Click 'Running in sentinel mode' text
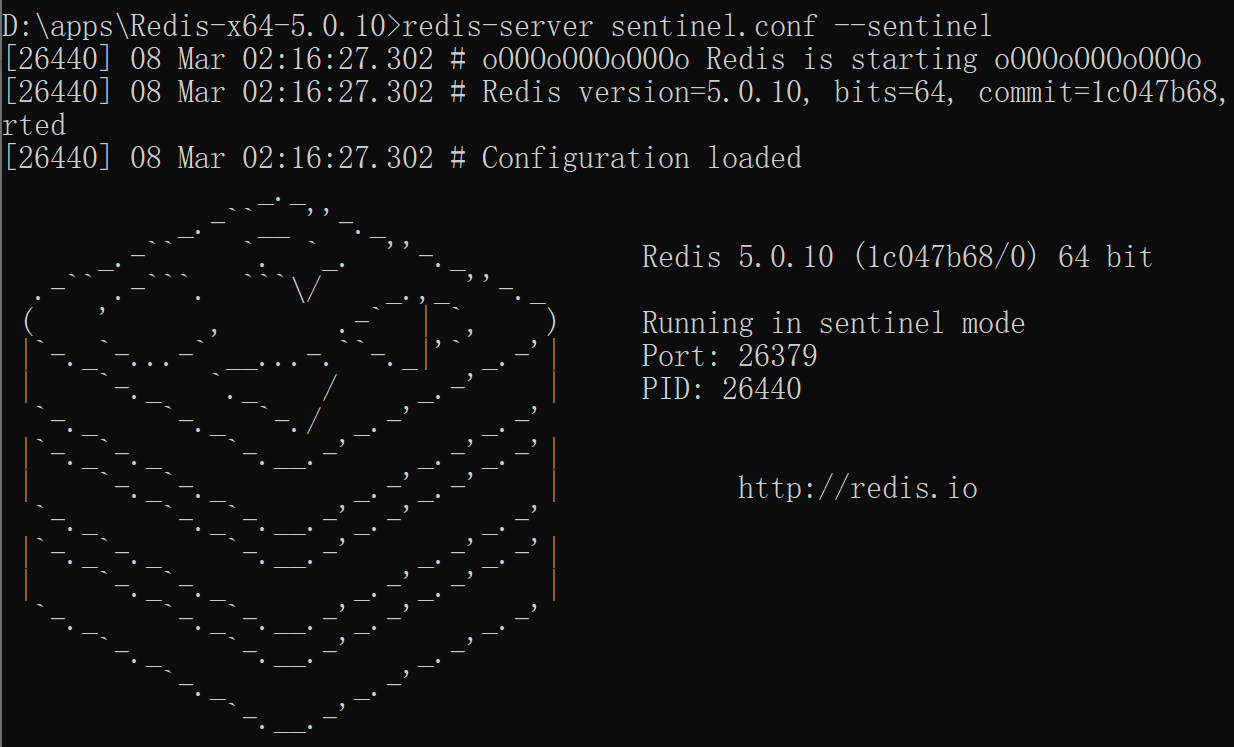 [833, 323]
